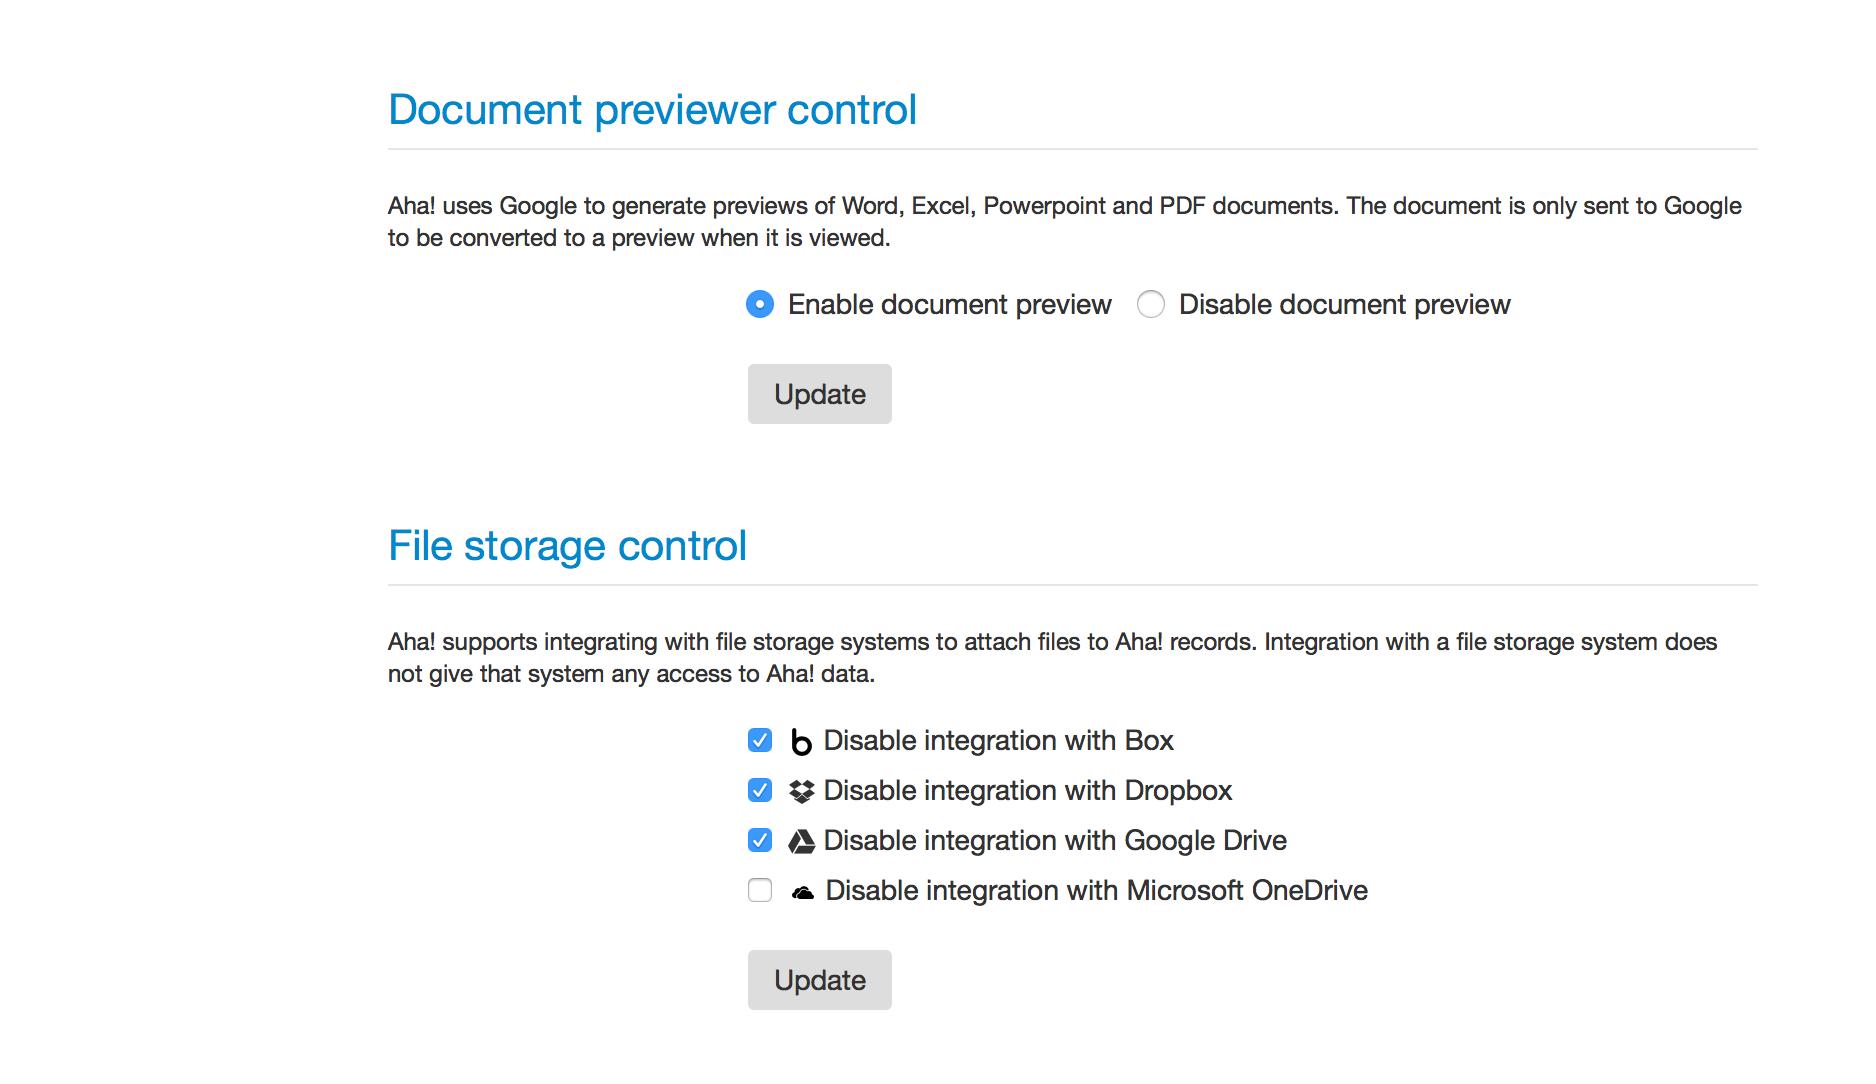
Task: Uncheck Disable integration with Dropbox checkbox
Action: (760, 790)
